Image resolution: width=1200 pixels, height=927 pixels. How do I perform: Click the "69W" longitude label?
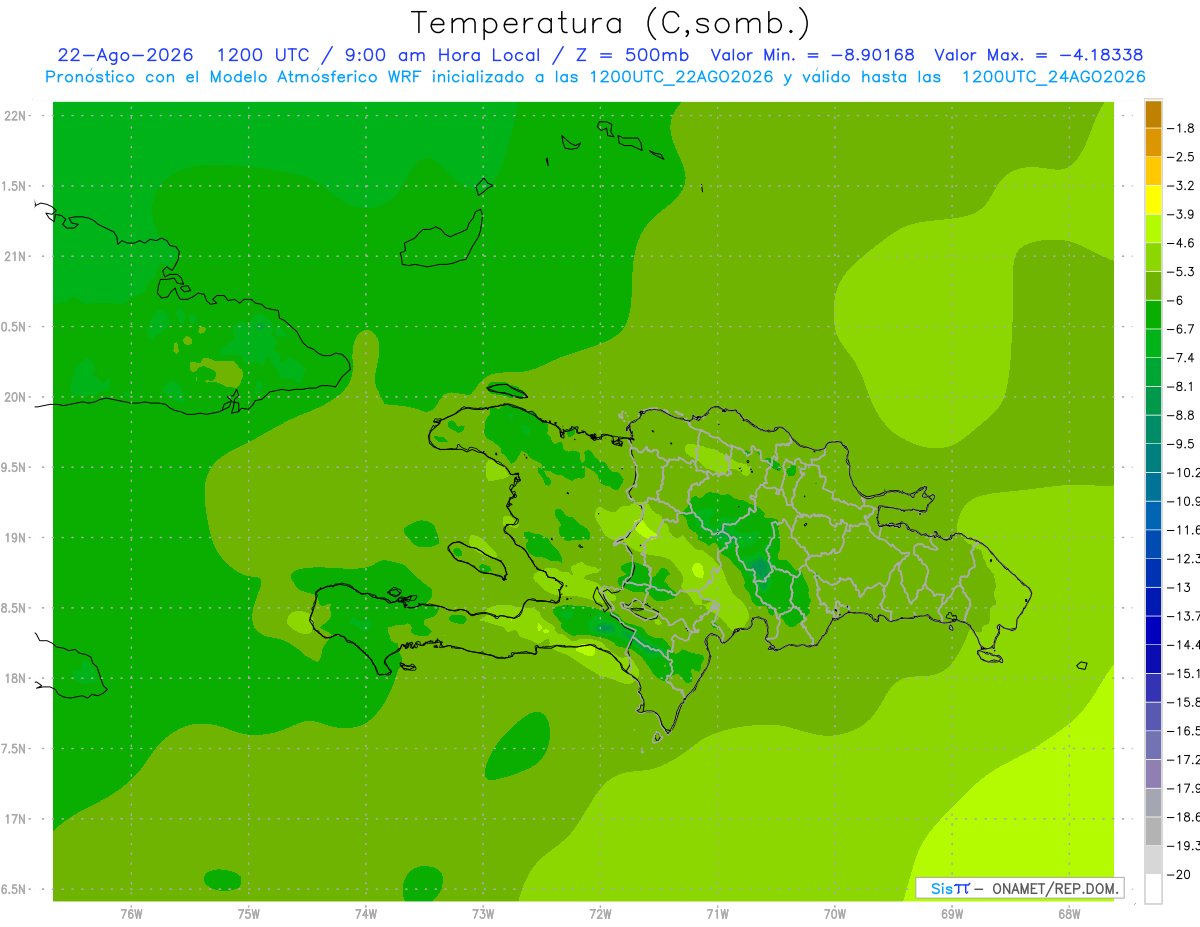click(951, 914)
